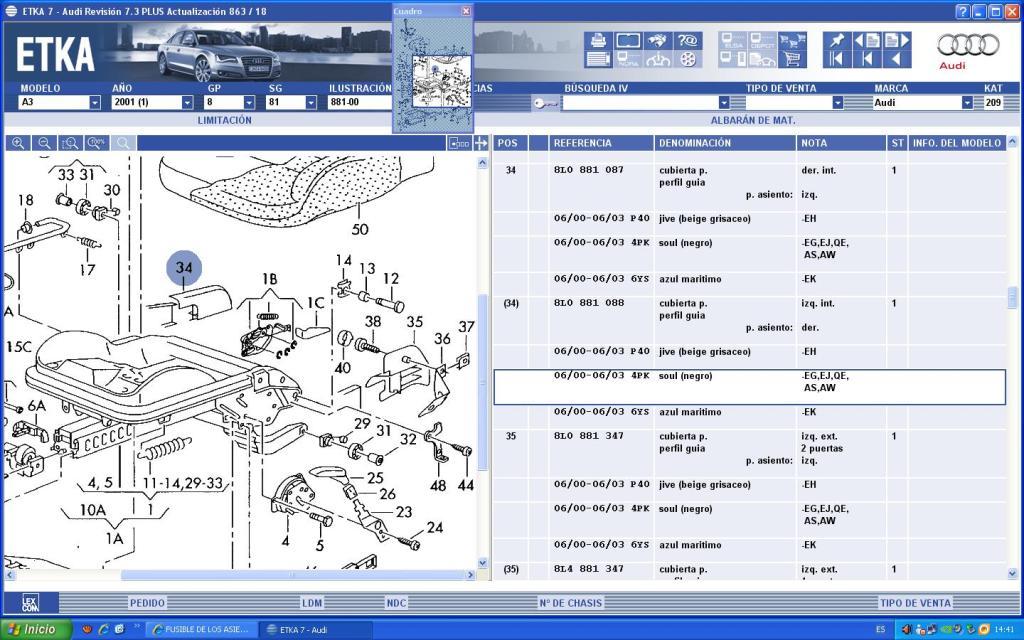Screen dimensions: 1024x640
Task: Open the ELSA icon
Action: pyautogui.click(x=733, y=41)
